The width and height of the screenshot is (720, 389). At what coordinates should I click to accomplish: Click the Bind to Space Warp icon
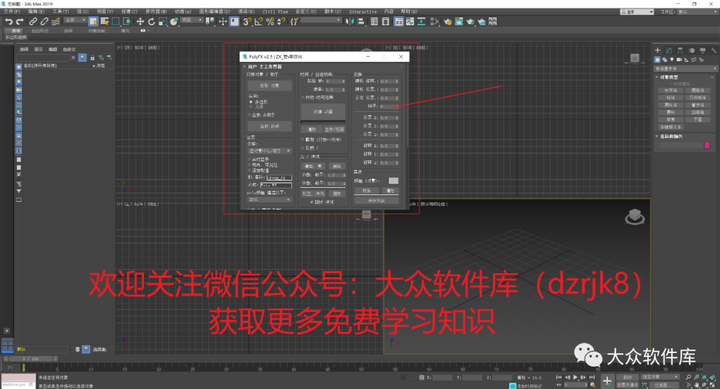[x=56, y=22]
